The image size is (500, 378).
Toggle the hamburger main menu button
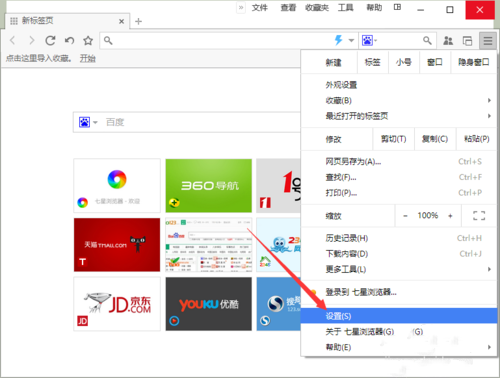[488, 41]
